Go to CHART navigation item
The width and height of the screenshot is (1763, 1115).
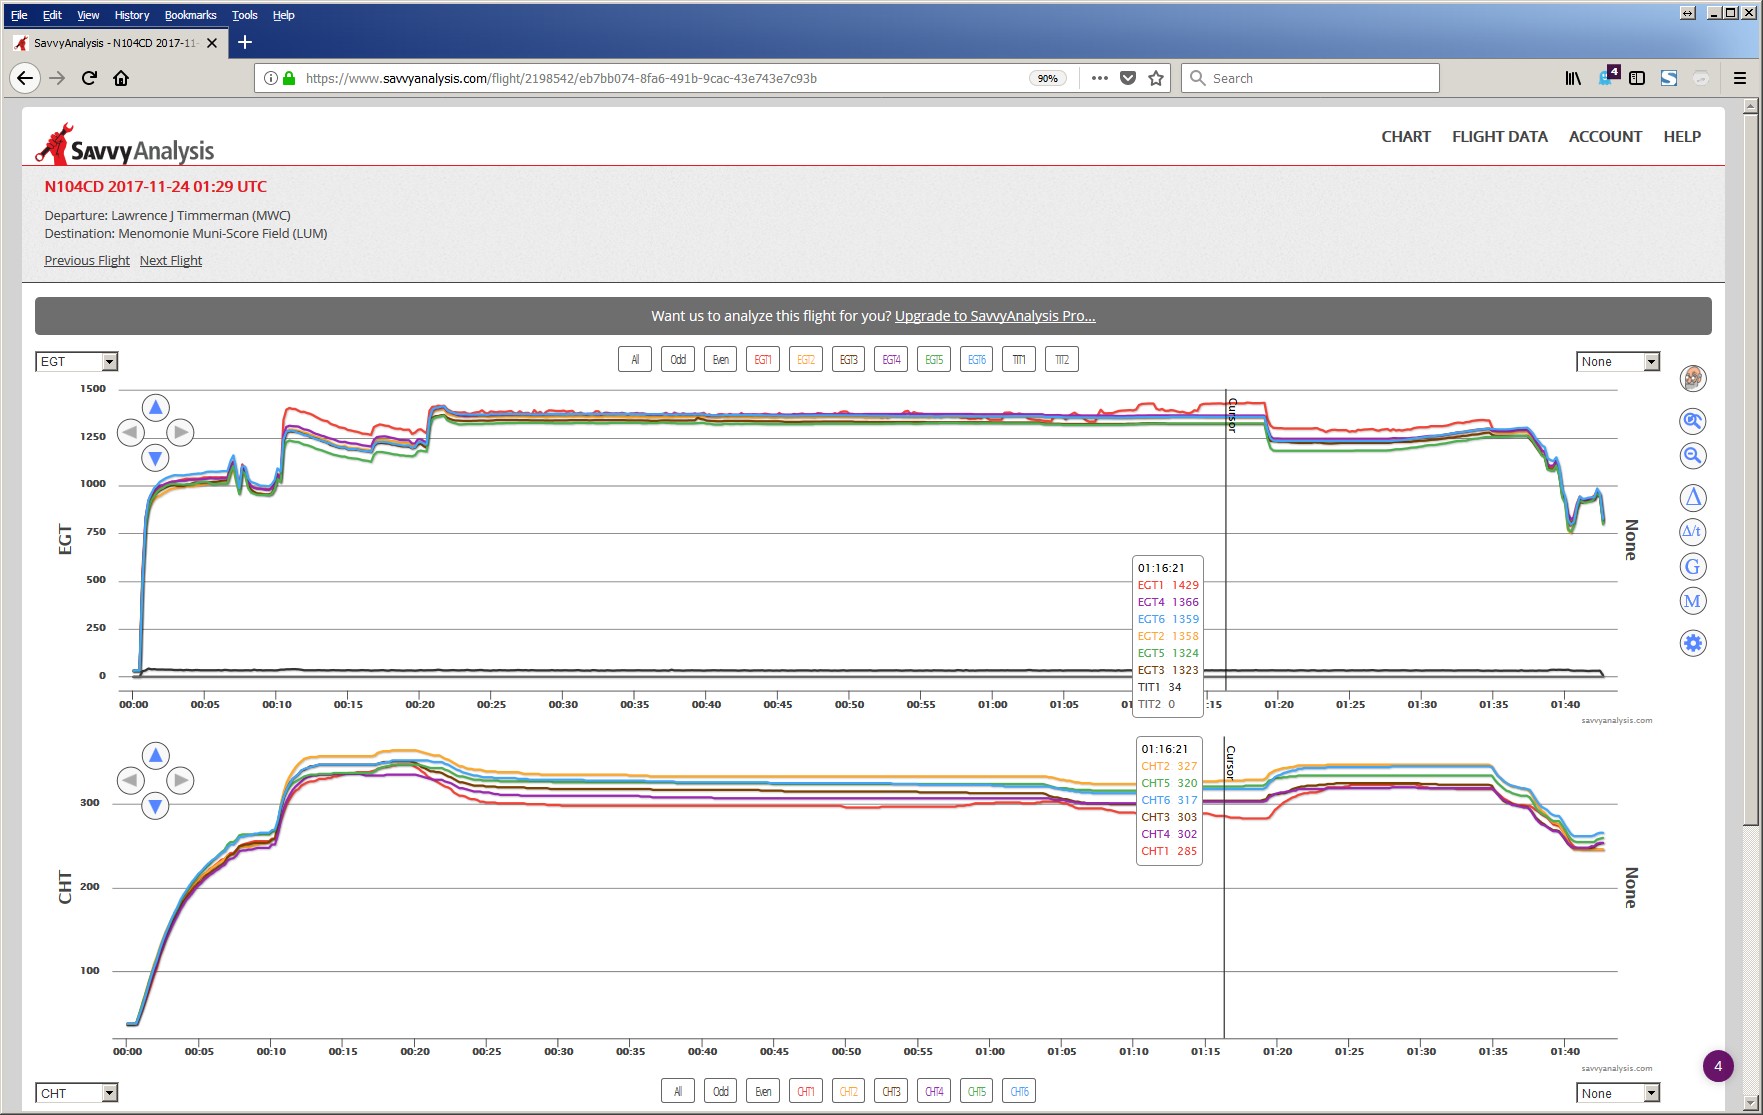click(1406, 137)
